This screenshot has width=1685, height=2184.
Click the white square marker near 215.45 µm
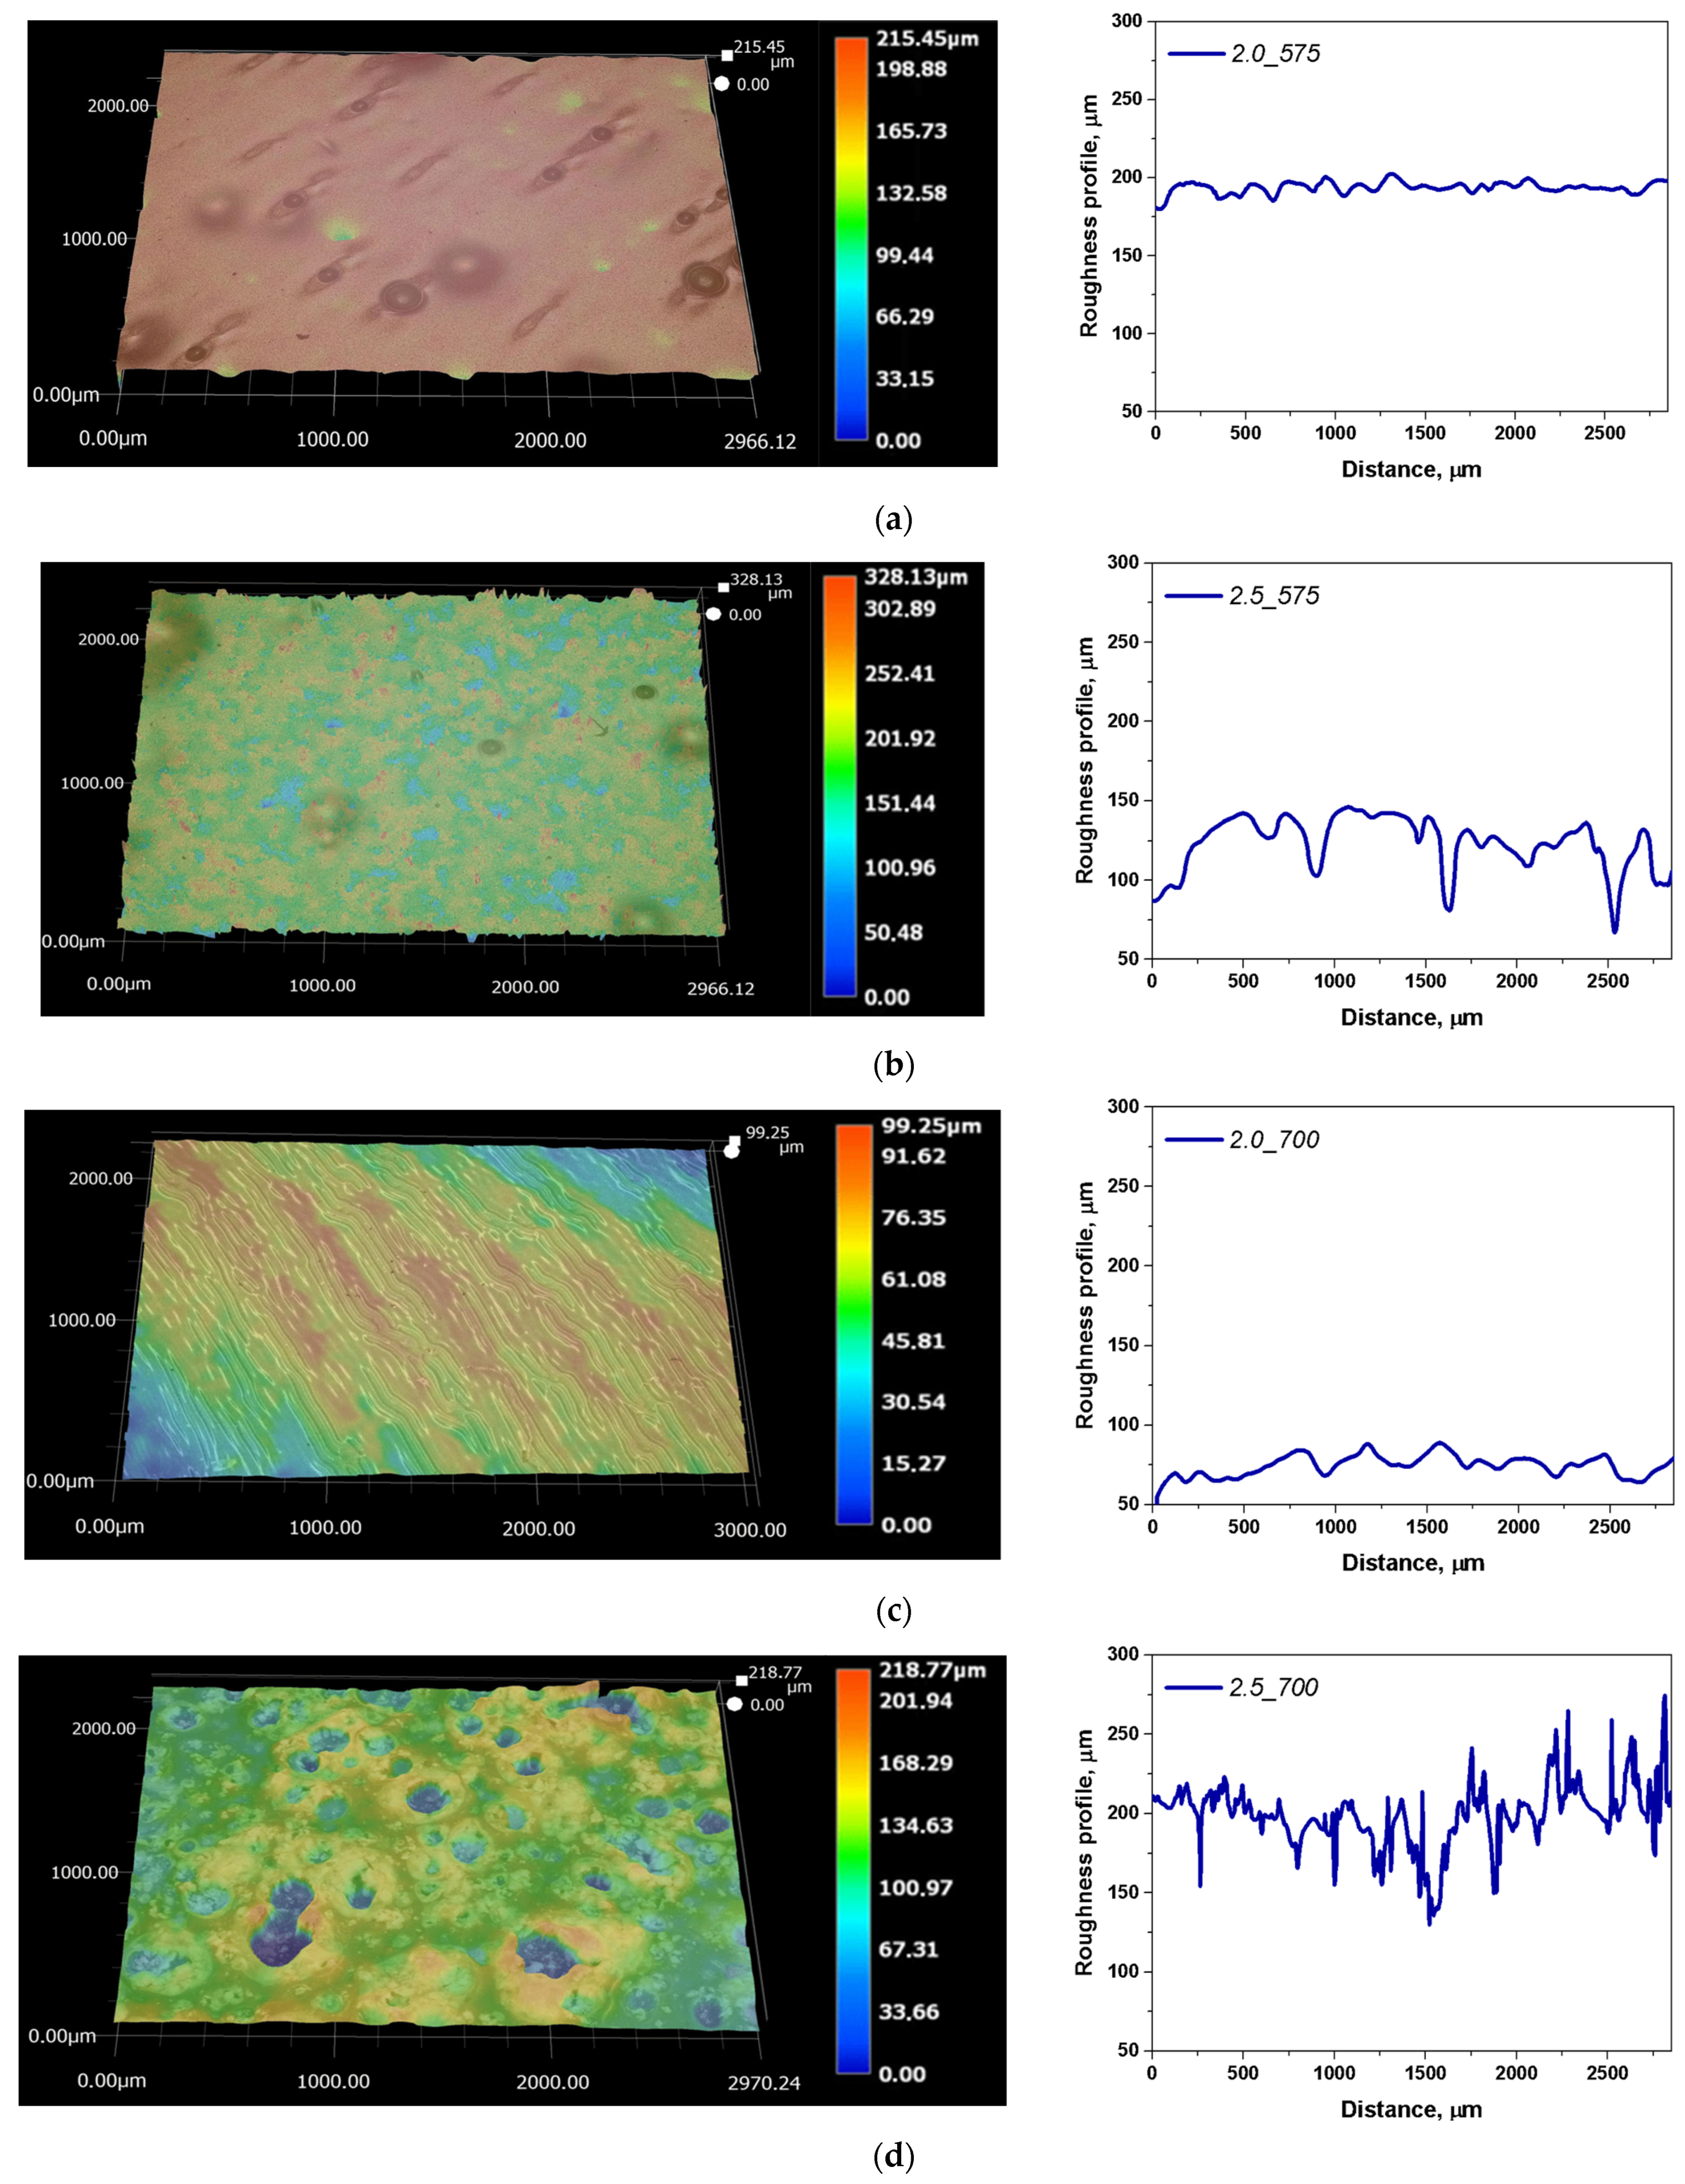727,56
